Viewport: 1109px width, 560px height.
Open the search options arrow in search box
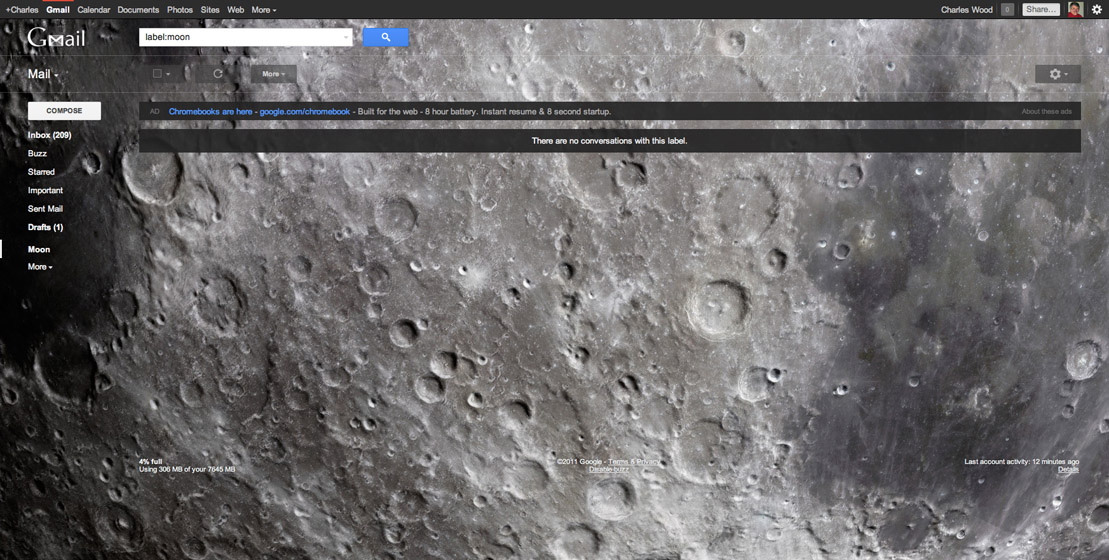(346, 37)
